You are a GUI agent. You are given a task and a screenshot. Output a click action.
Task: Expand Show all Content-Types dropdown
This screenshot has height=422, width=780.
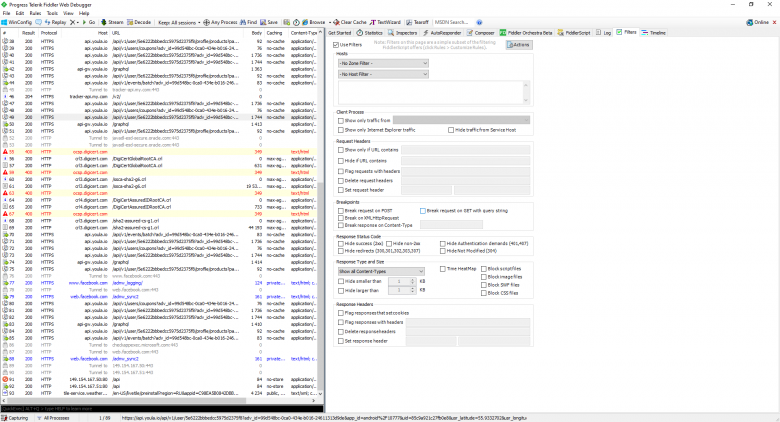click(x=381, y=271)
